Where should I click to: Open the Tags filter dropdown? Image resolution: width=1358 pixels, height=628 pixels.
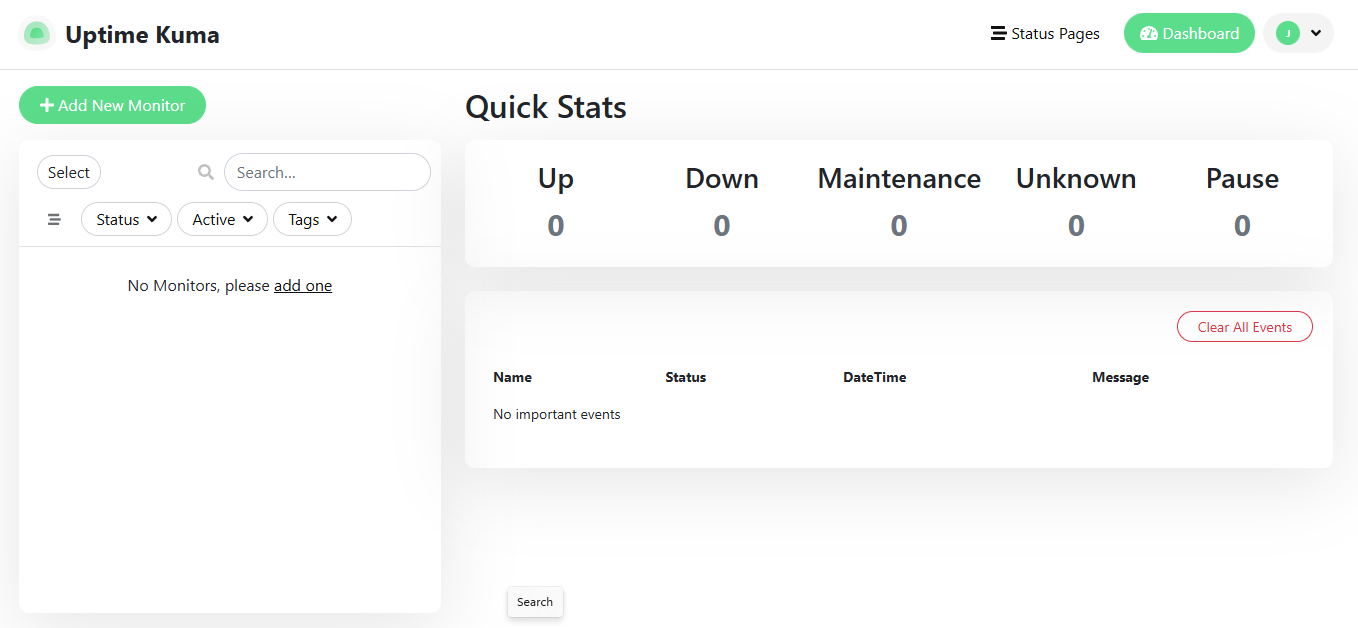(312, 219)
